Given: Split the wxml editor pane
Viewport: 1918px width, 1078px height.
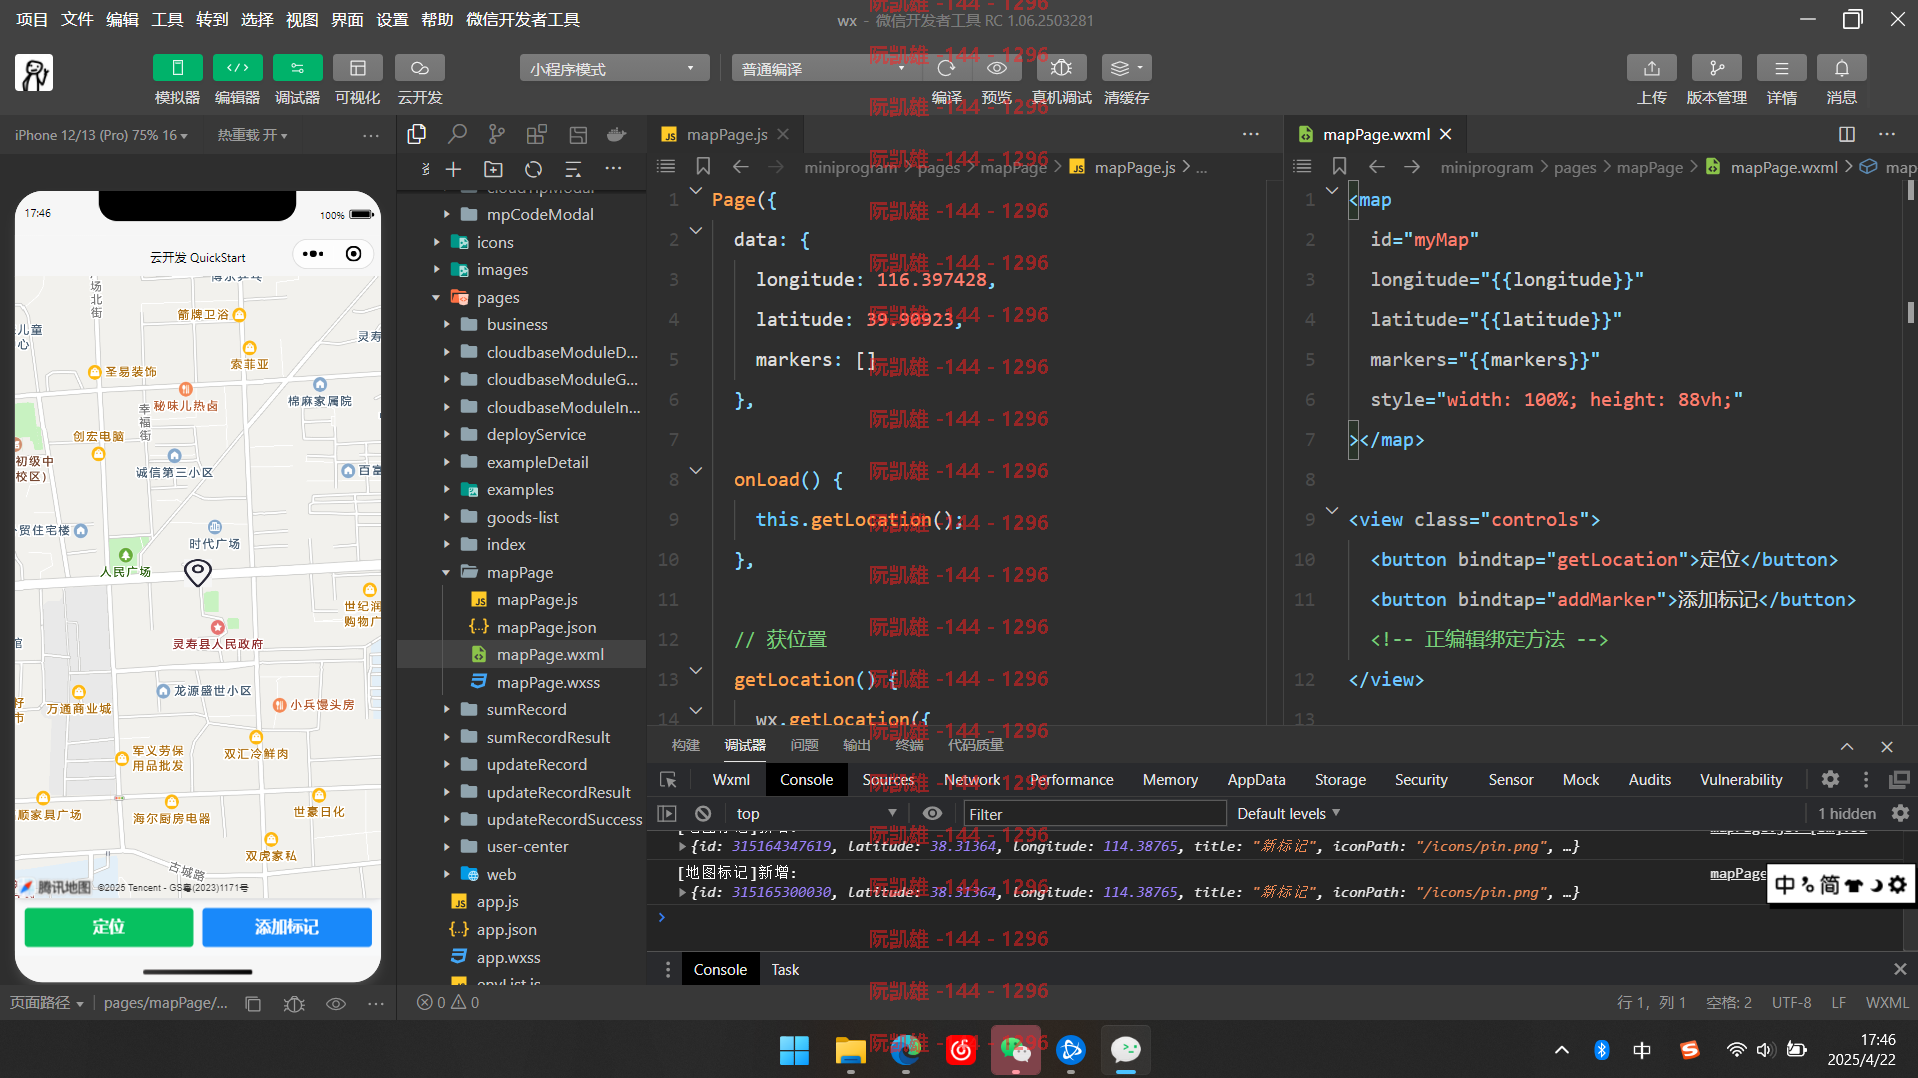Looking at the screenshot, I should tap(1846, 134).
